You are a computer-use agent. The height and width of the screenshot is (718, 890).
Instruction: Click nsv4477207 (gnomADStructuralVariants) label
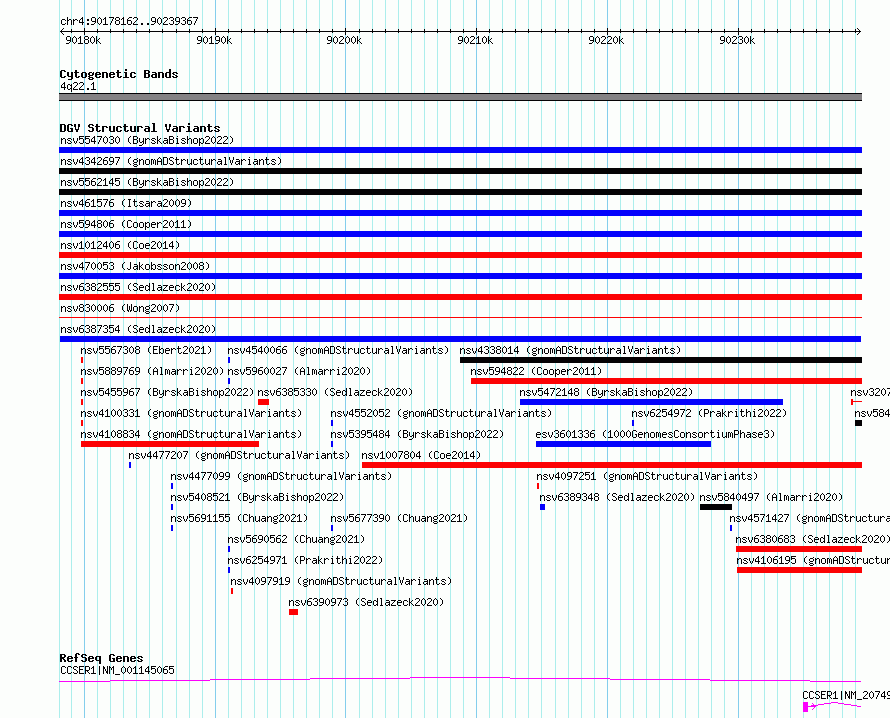239,455
